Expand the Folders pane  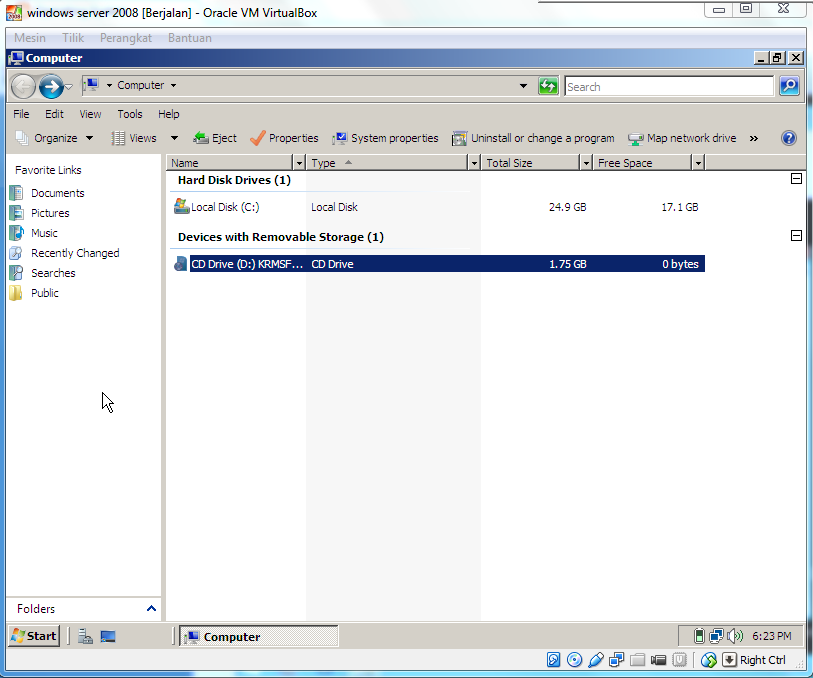tap(151, 608)
